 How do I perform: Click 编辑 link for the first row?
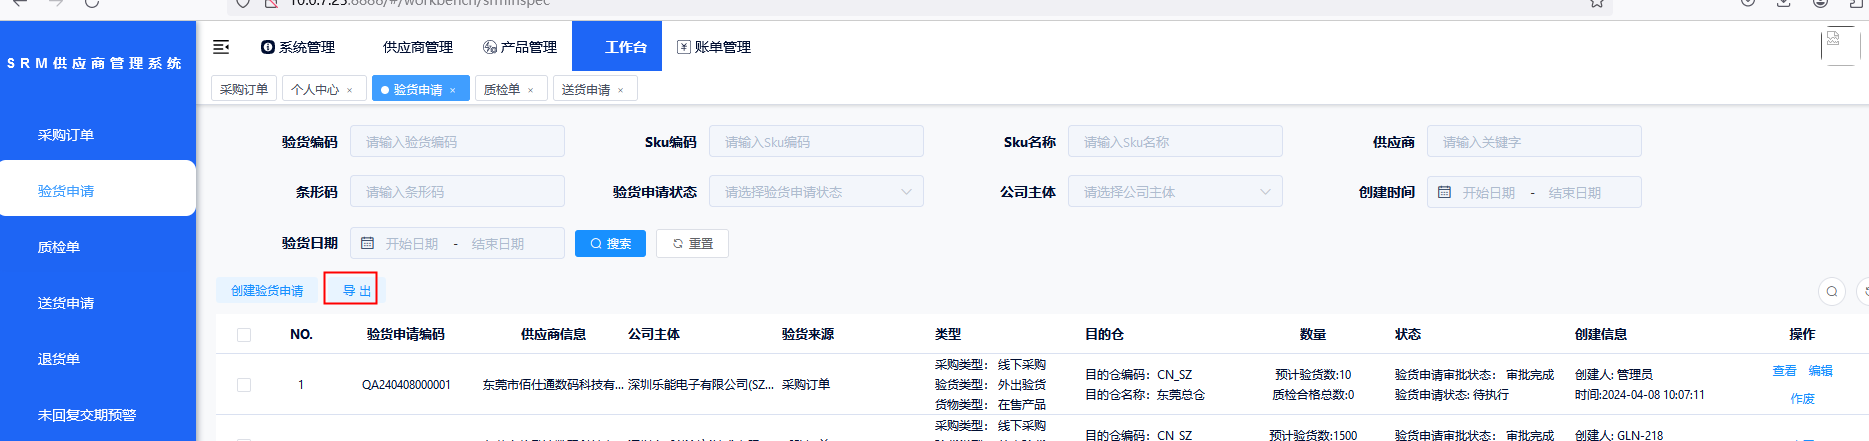[1820, 371]
